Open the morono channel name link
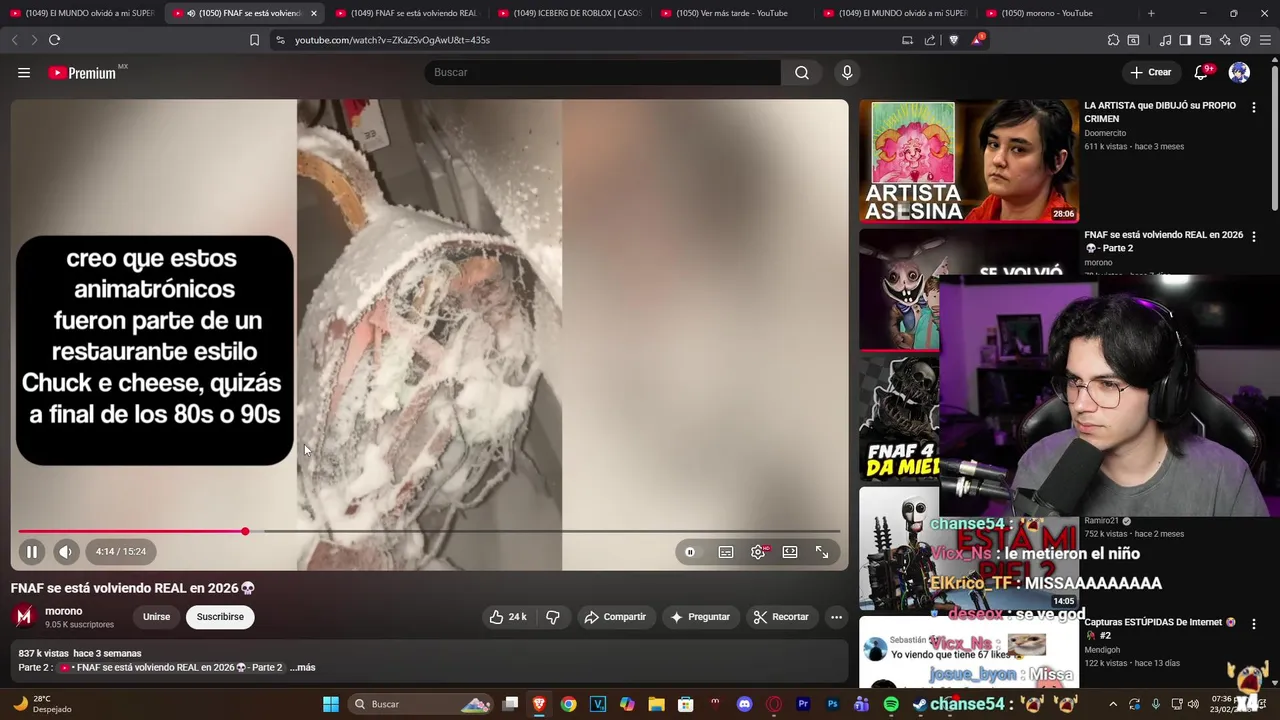The image size is (1280, 720). tap(64, 611)
